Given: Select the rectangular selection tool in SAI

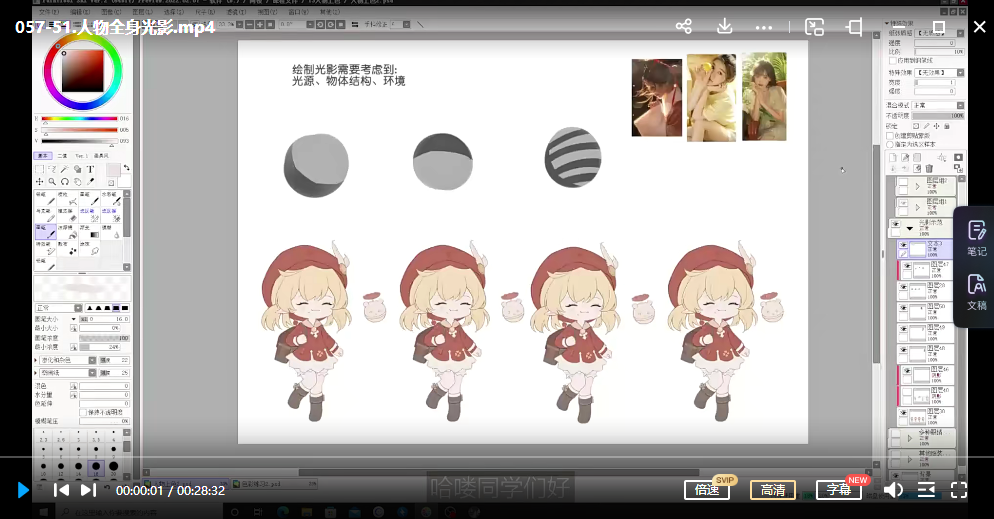Looking at the screenshot, I should (39, 169).
